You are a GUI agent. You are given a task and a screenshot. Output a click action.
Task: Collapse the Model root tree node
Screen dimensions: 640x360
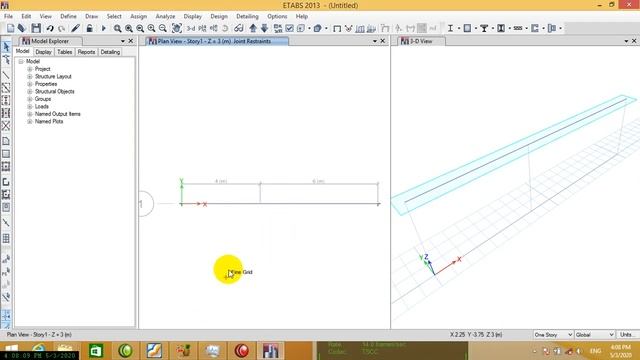coord(21,61)
